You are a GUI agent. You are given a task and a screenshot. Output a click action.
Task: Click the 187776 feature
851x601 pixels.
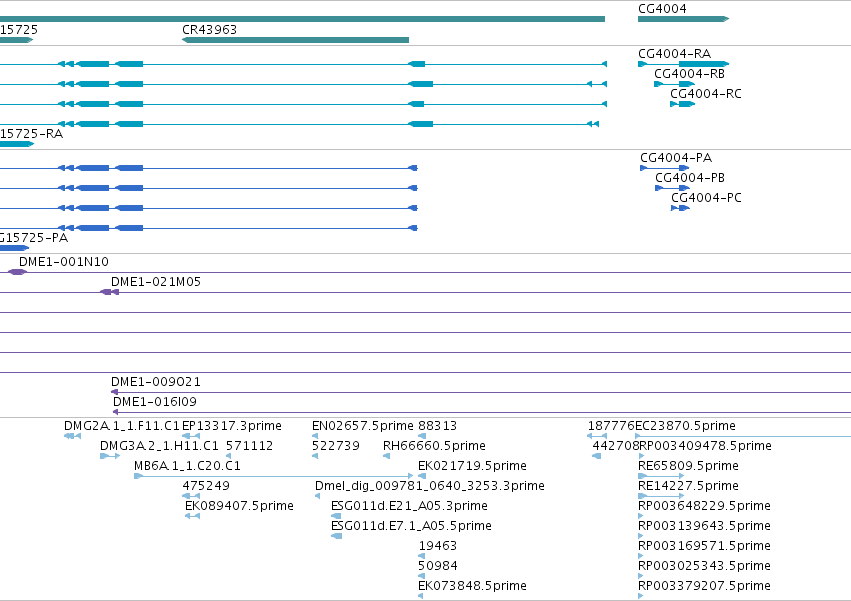point(597,436)
